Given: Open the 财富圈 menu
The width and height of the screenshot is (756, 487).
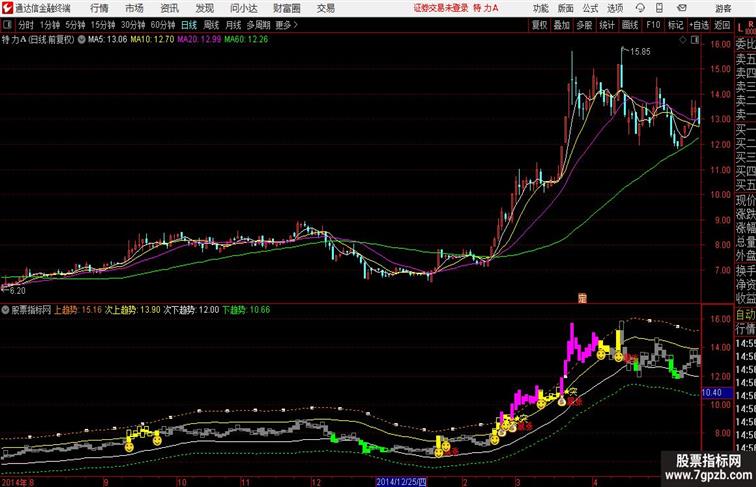Looking at the screenshot, I should tap(286, 8).
